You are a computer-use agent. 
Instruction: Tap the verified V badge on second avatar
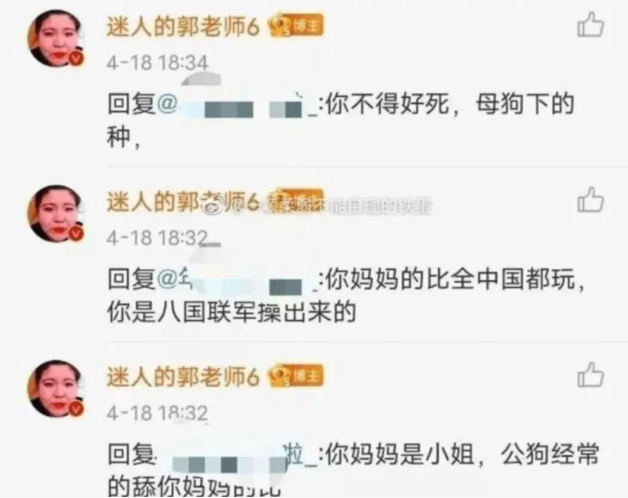pos(76,234)
